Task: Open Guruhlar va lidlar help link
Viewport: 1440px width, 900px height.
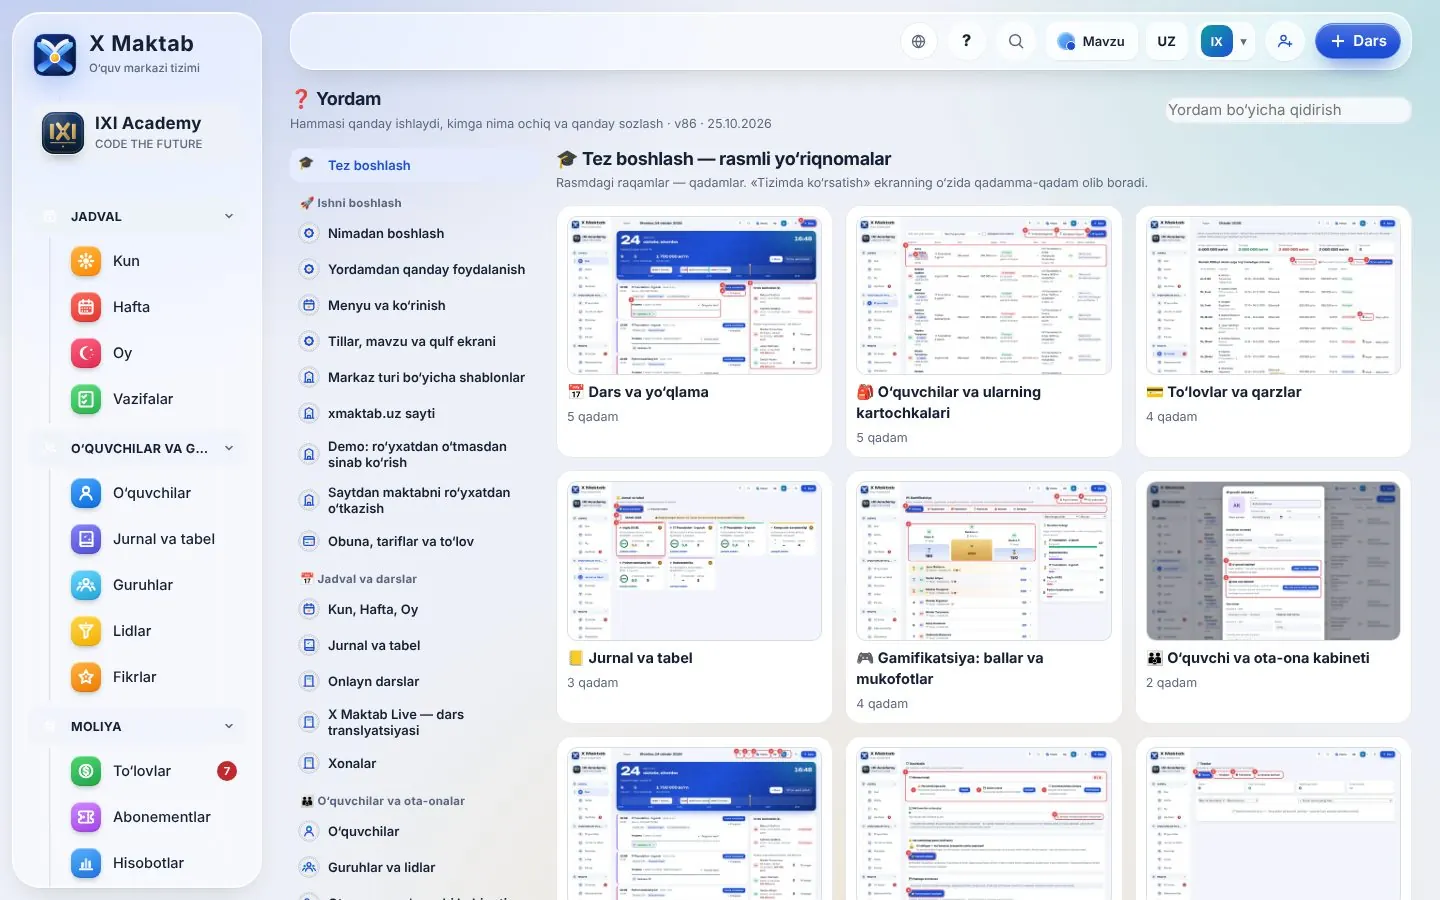Action: (x=413, y=868)
